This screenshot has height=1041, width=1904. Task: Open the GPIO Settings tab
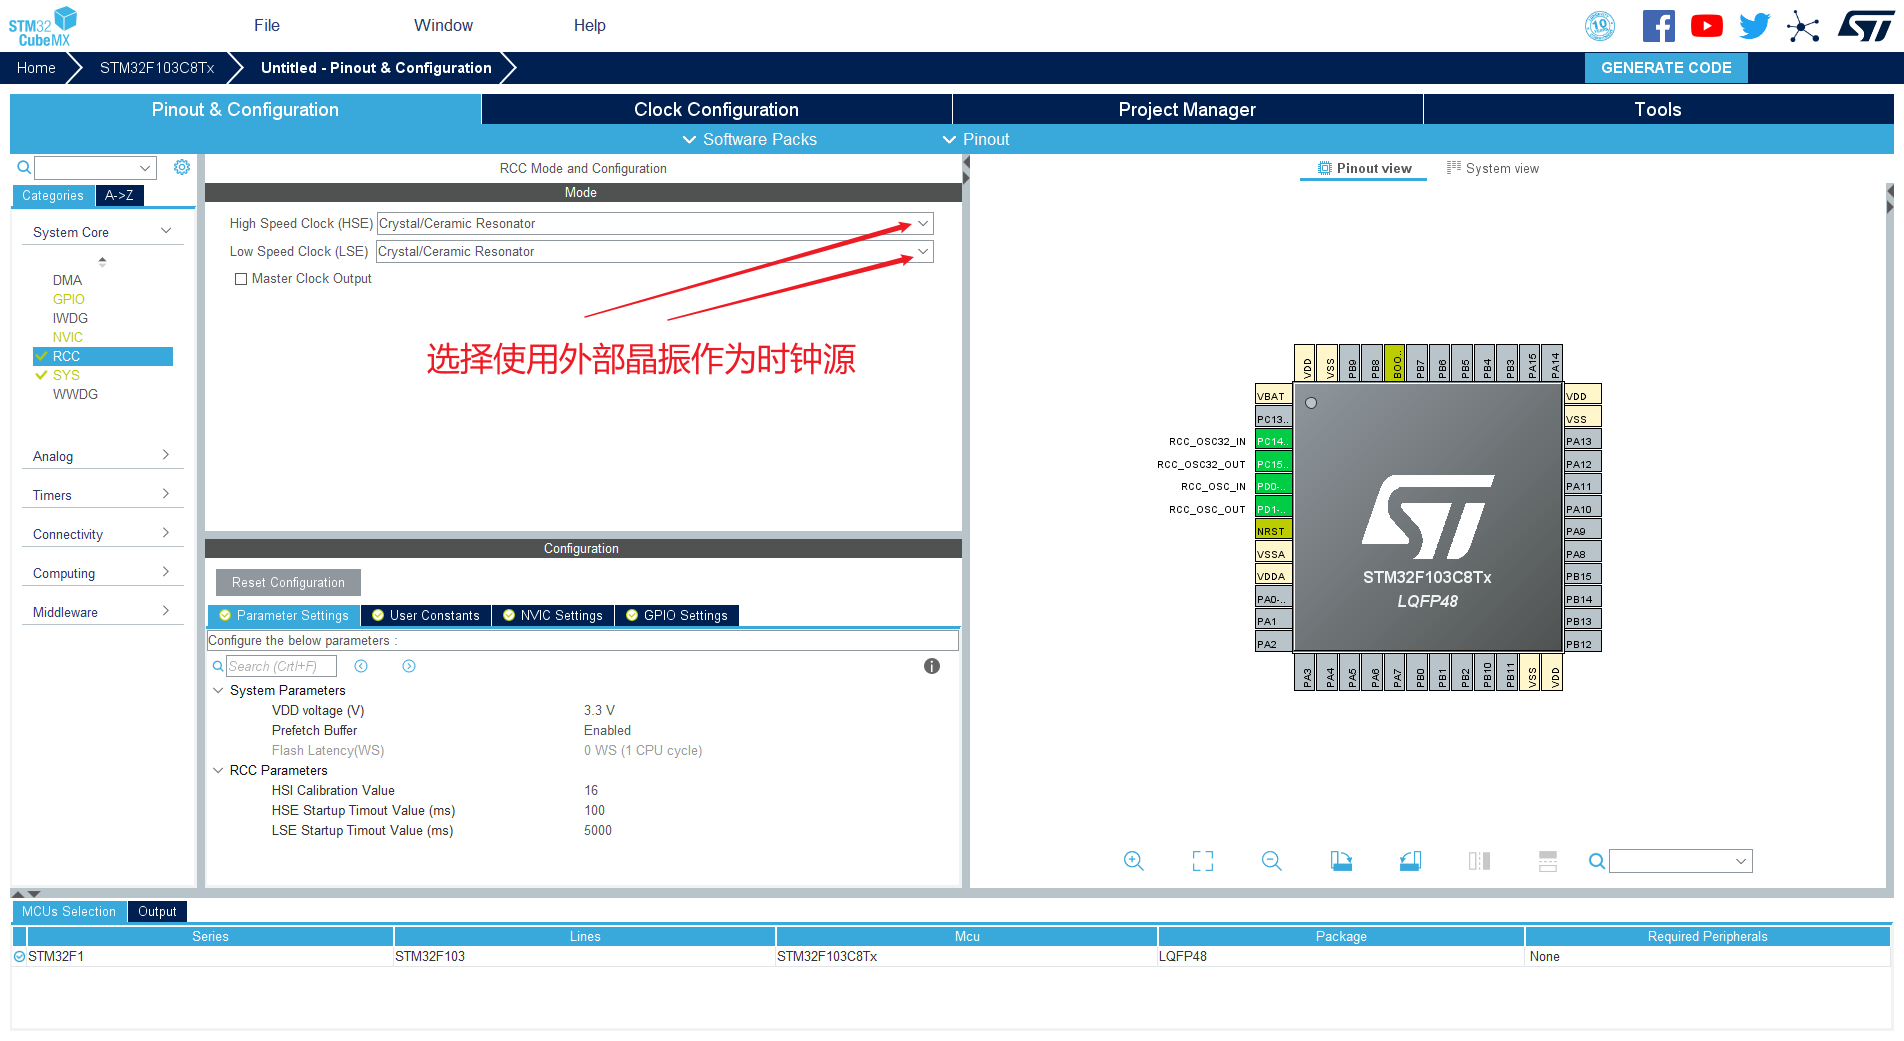[x=676, y=615]
